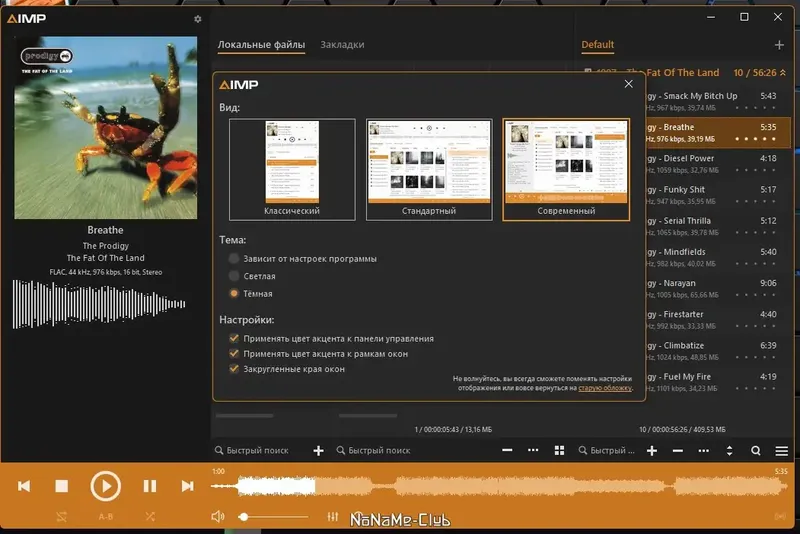The image size is (800, 534).
Task: Mute sound with the speaker icon
Action: (218, 517)
